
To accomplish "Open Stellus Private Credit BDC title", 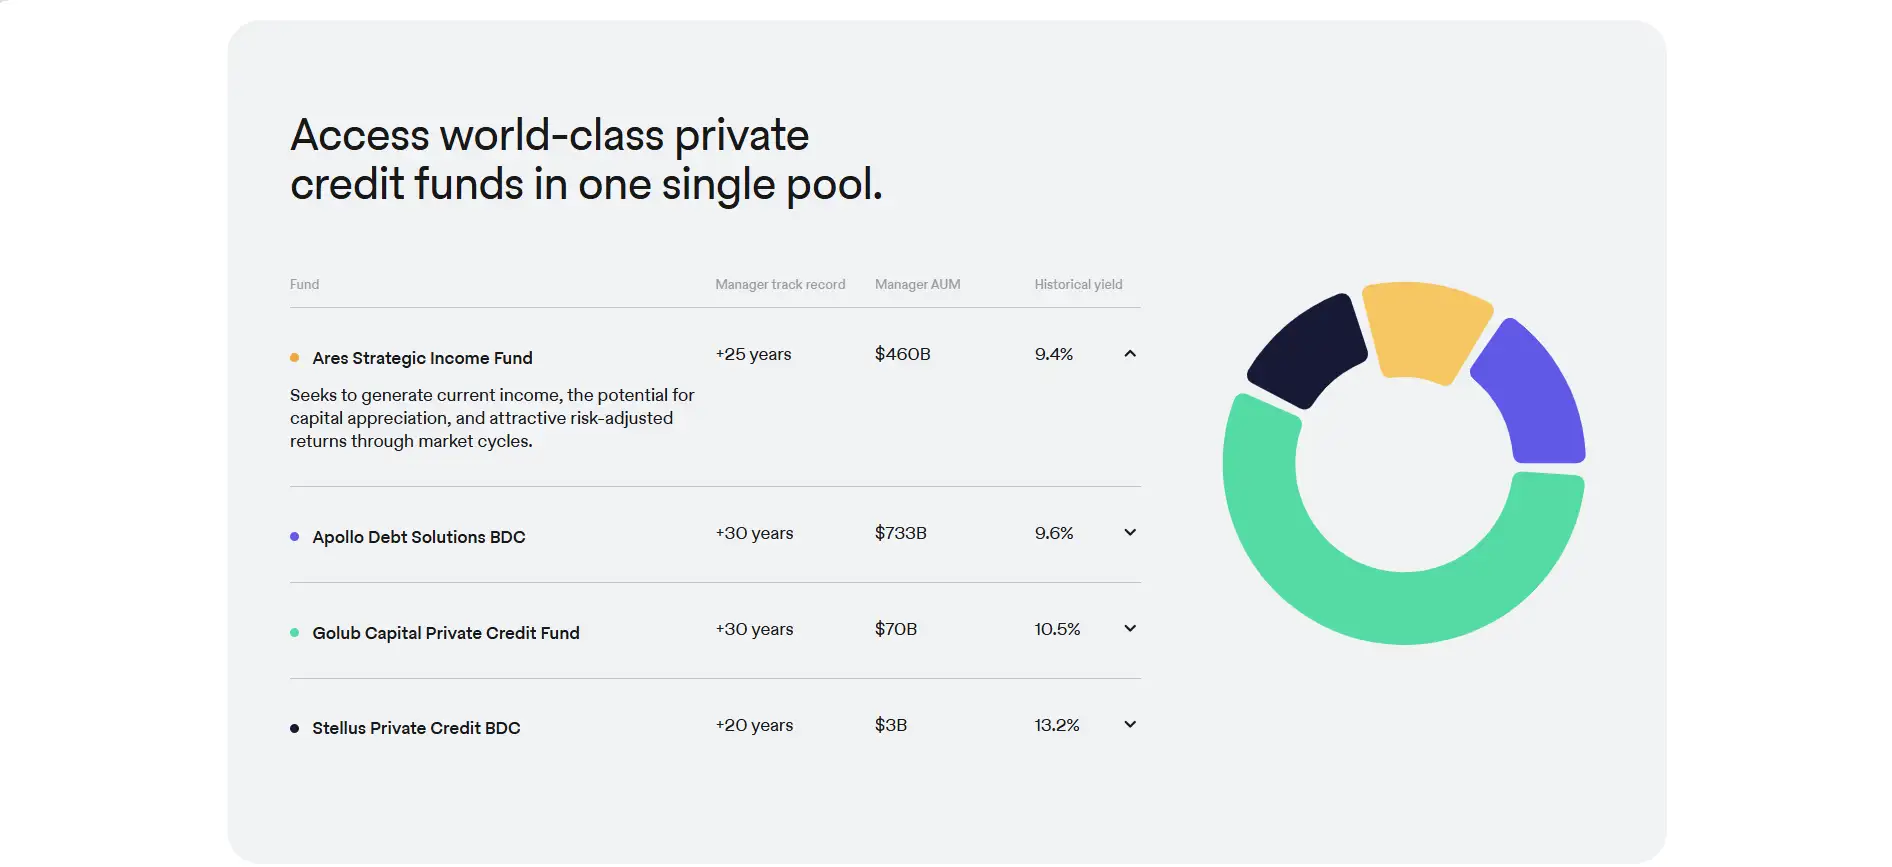I will point(416,728).
